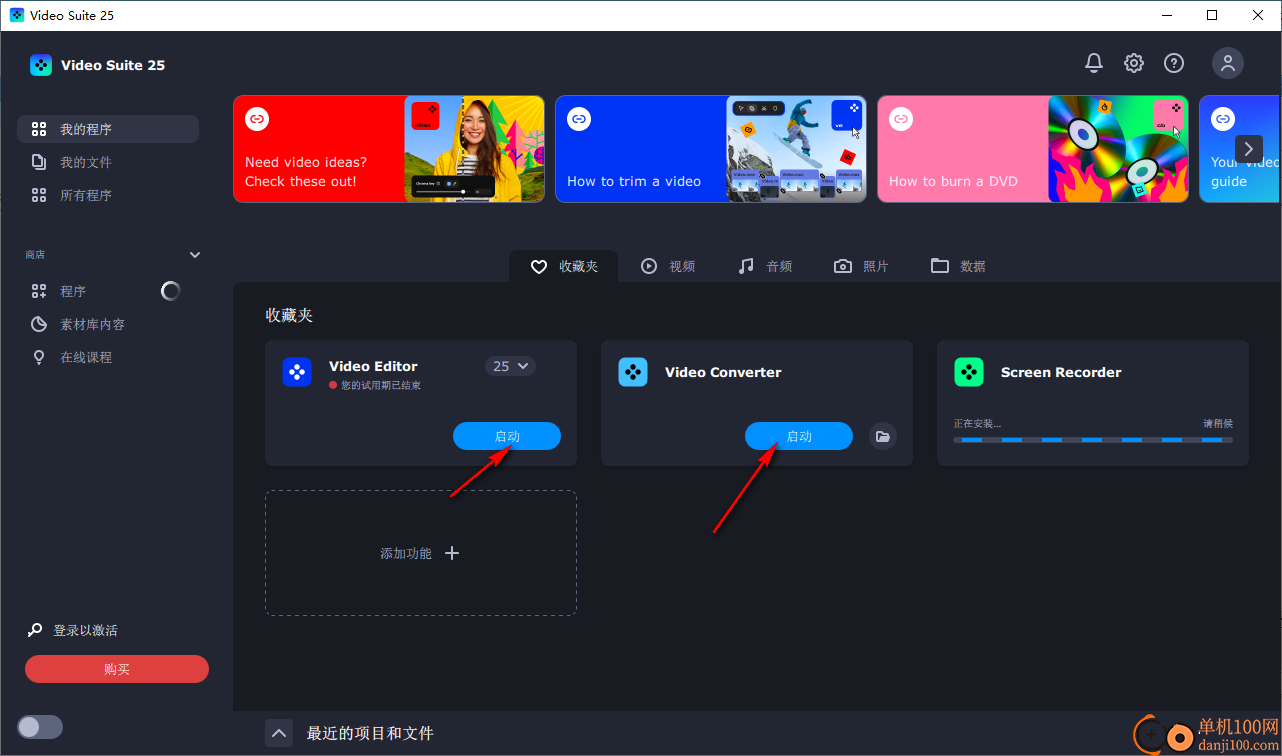Click the red 购买 button
The width and height of the screenshot is (1282, 756).
(x=117, y=669)
